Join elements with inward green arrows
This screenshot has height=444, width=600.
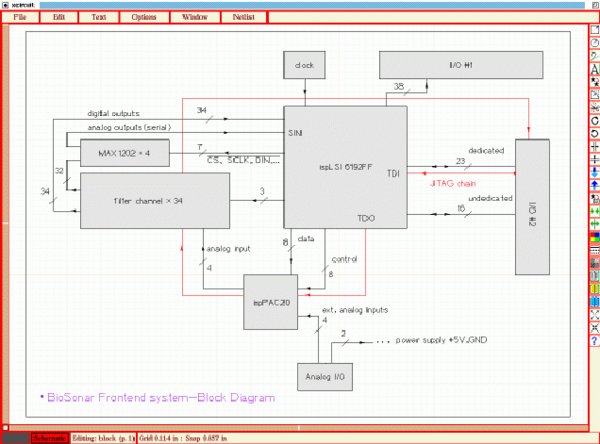(595, 211)
